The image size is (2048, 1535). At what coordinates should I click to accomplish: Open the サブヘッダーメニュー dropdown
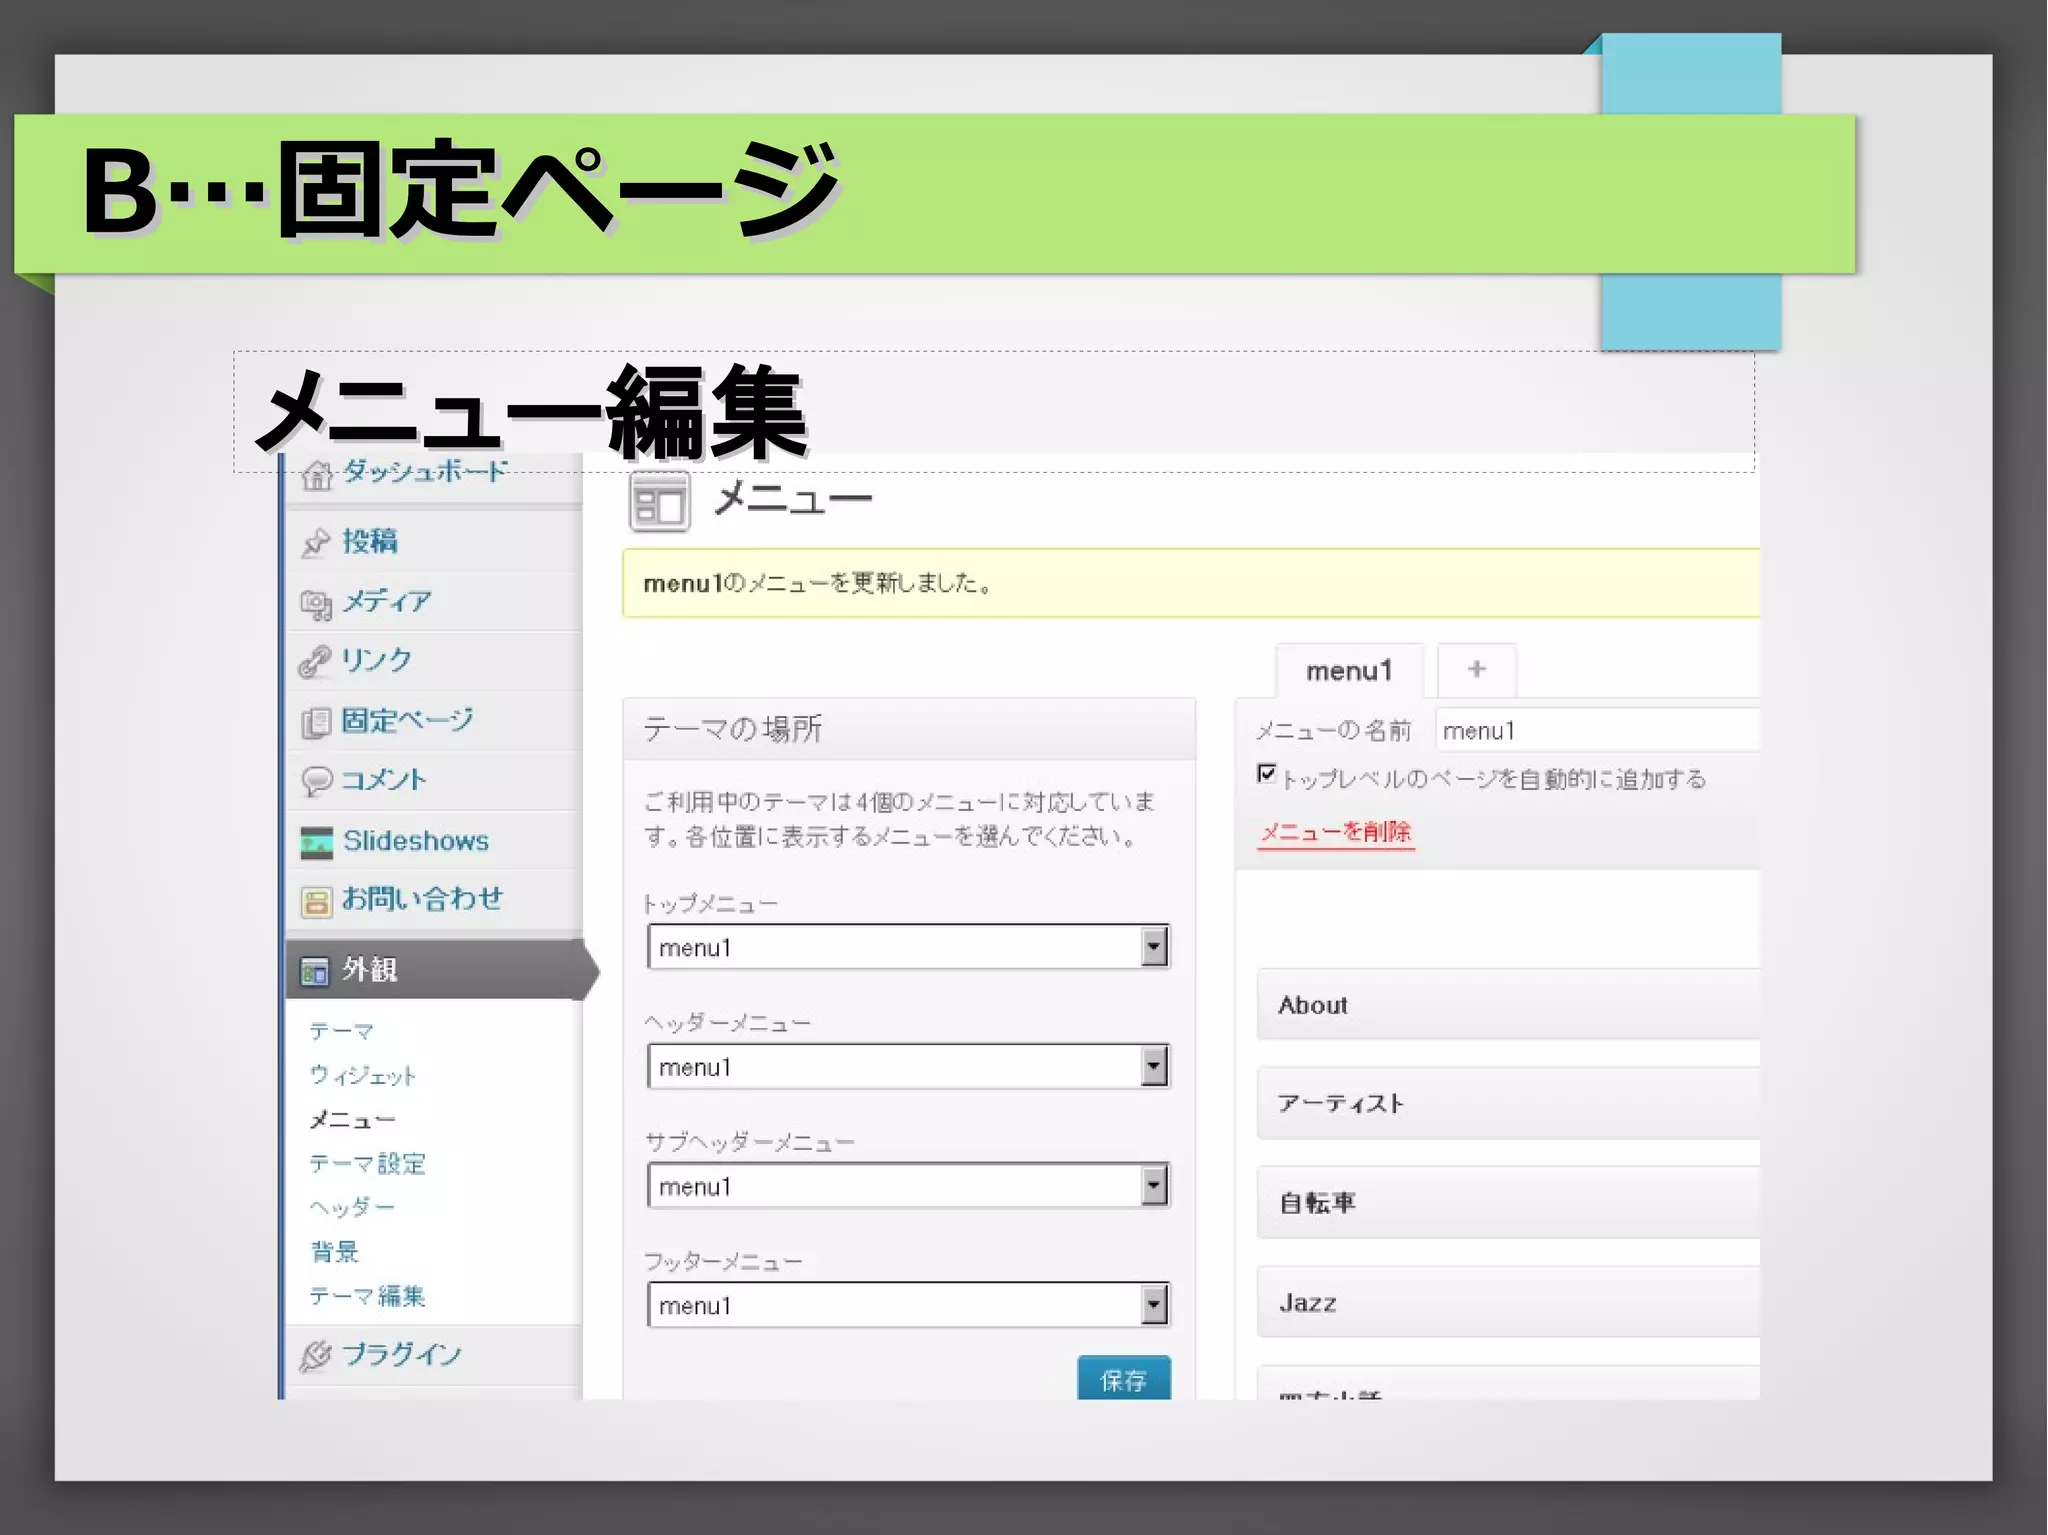click(x=908, y=1186)
